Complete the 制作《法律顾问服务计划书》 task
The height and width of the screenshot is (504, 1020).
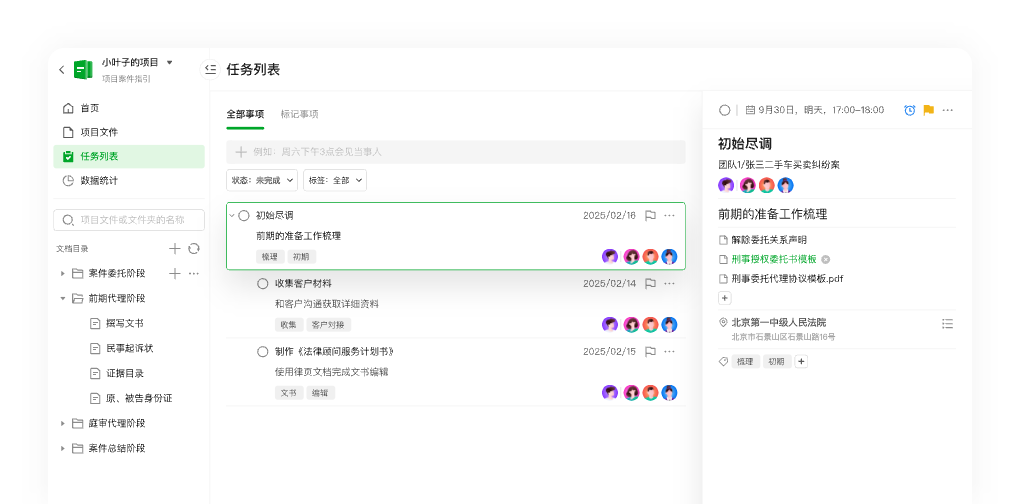(x=263, y=352)
